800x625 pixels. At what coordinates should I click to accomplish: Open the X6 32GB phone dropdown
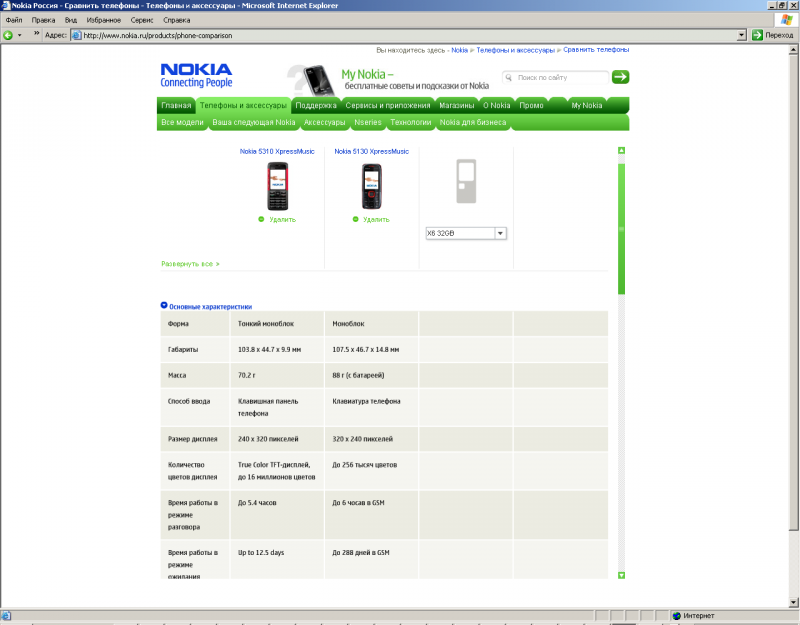point(501,233)
